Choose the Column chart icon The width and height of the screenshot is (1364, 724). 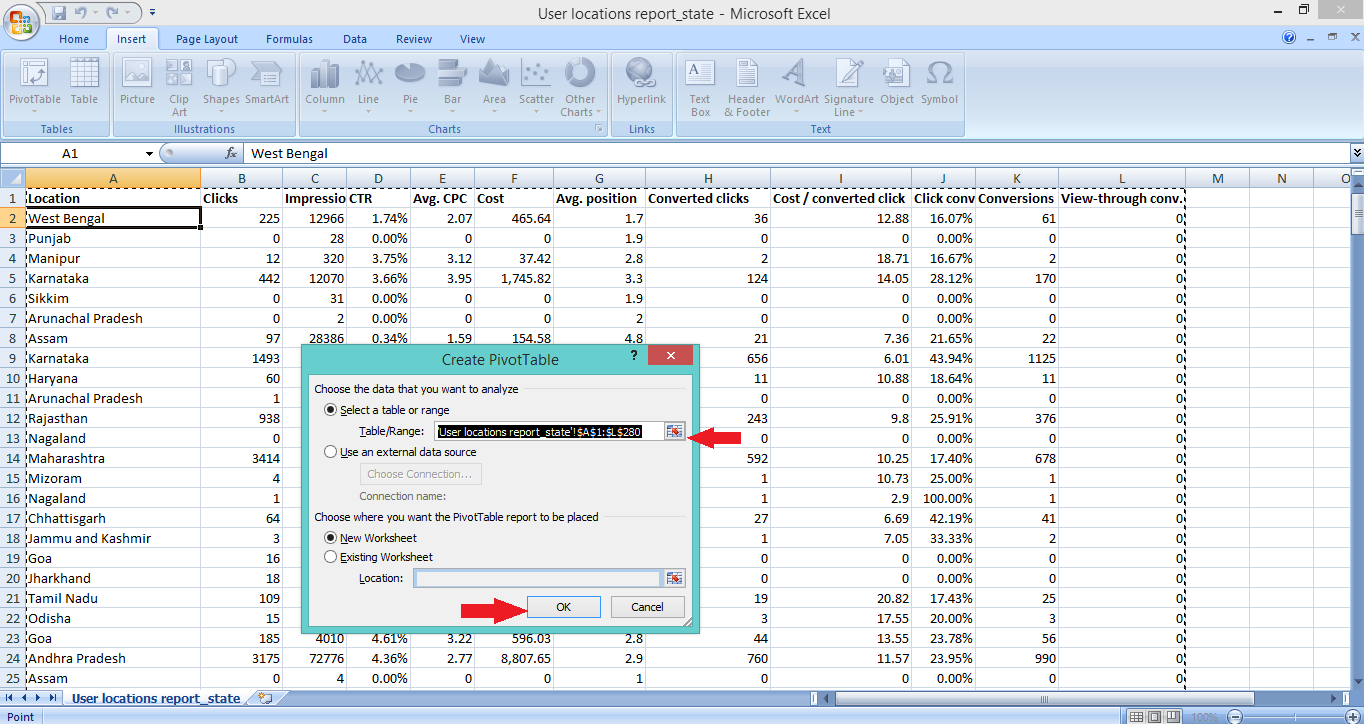[x=325, y=86]
